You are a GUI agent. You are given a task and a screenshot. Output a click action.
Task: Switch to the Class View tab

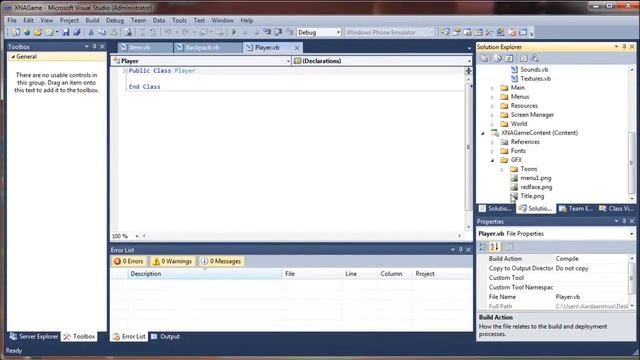[x=616, y=209]
